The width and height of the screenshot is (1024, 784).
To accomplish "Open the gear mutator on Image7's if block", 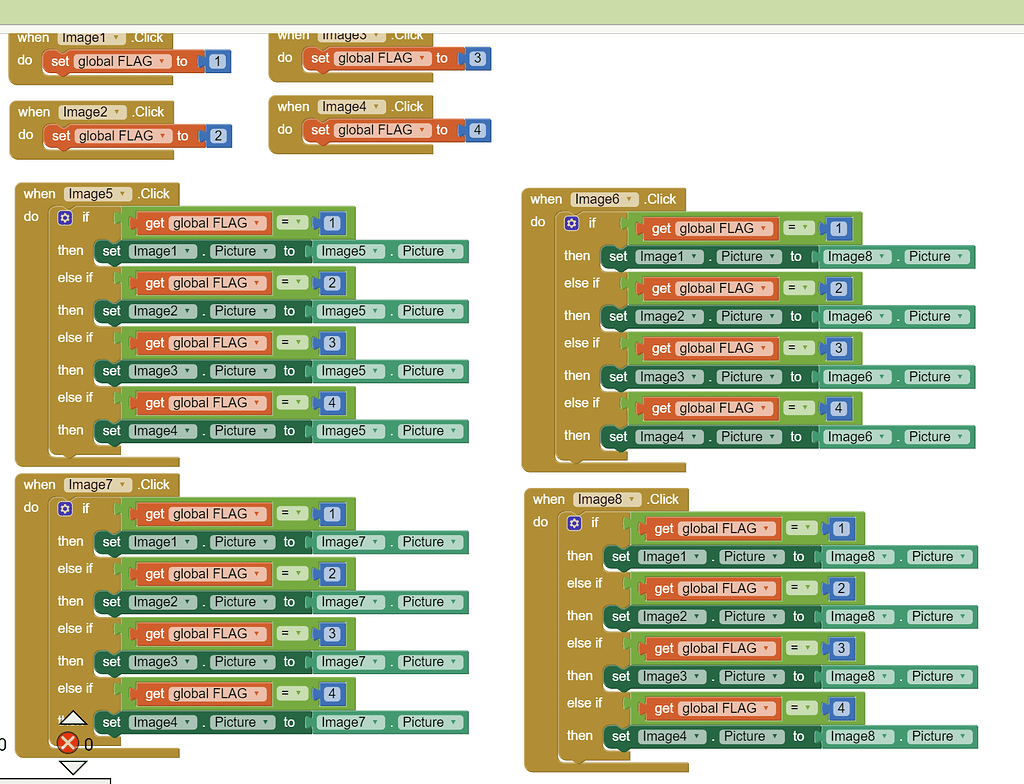I will click(x=66, y=509).
